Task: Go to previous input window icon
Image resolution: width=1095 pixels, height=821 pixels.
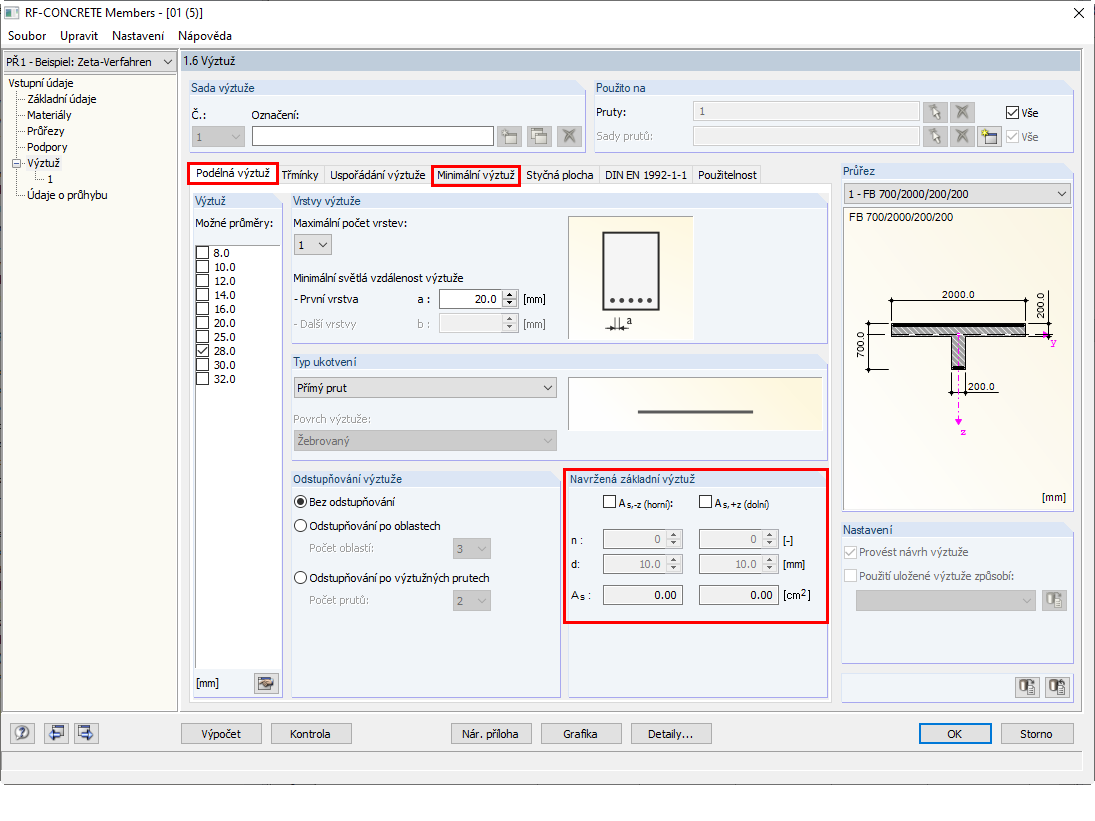Action: coord(57,733)
